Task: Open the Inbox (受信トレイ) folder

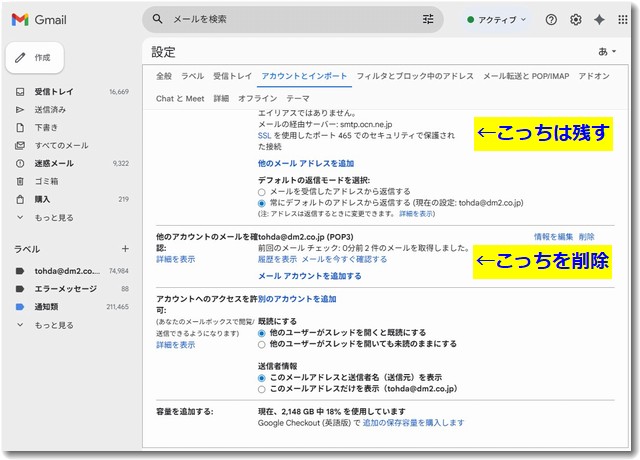Action: 54,91
